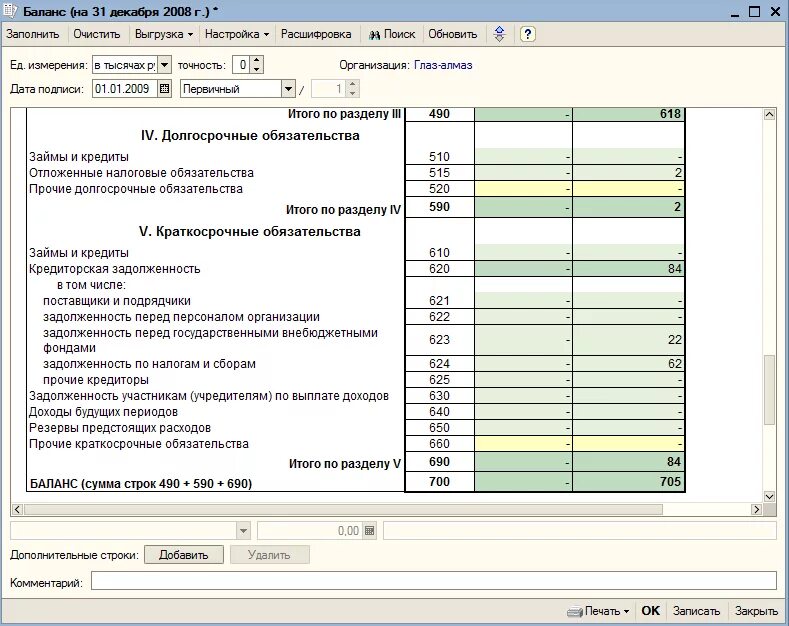Select value 62 in row 624

coord(628,364)
